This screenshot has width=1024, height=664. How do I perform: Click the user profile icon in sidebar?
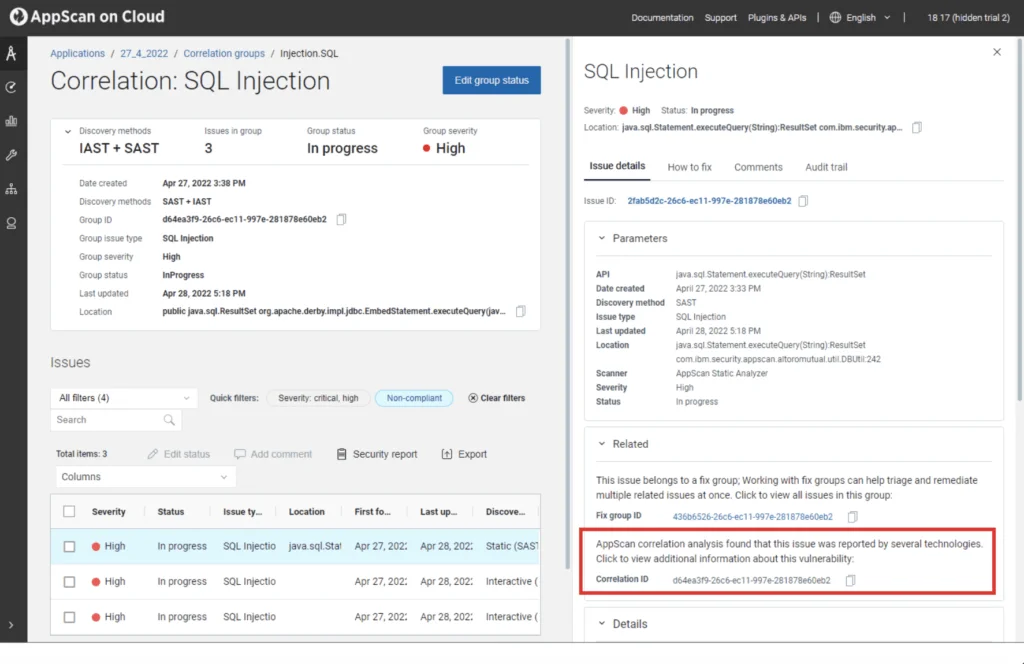pyautogui.click(x=12, y=222)
